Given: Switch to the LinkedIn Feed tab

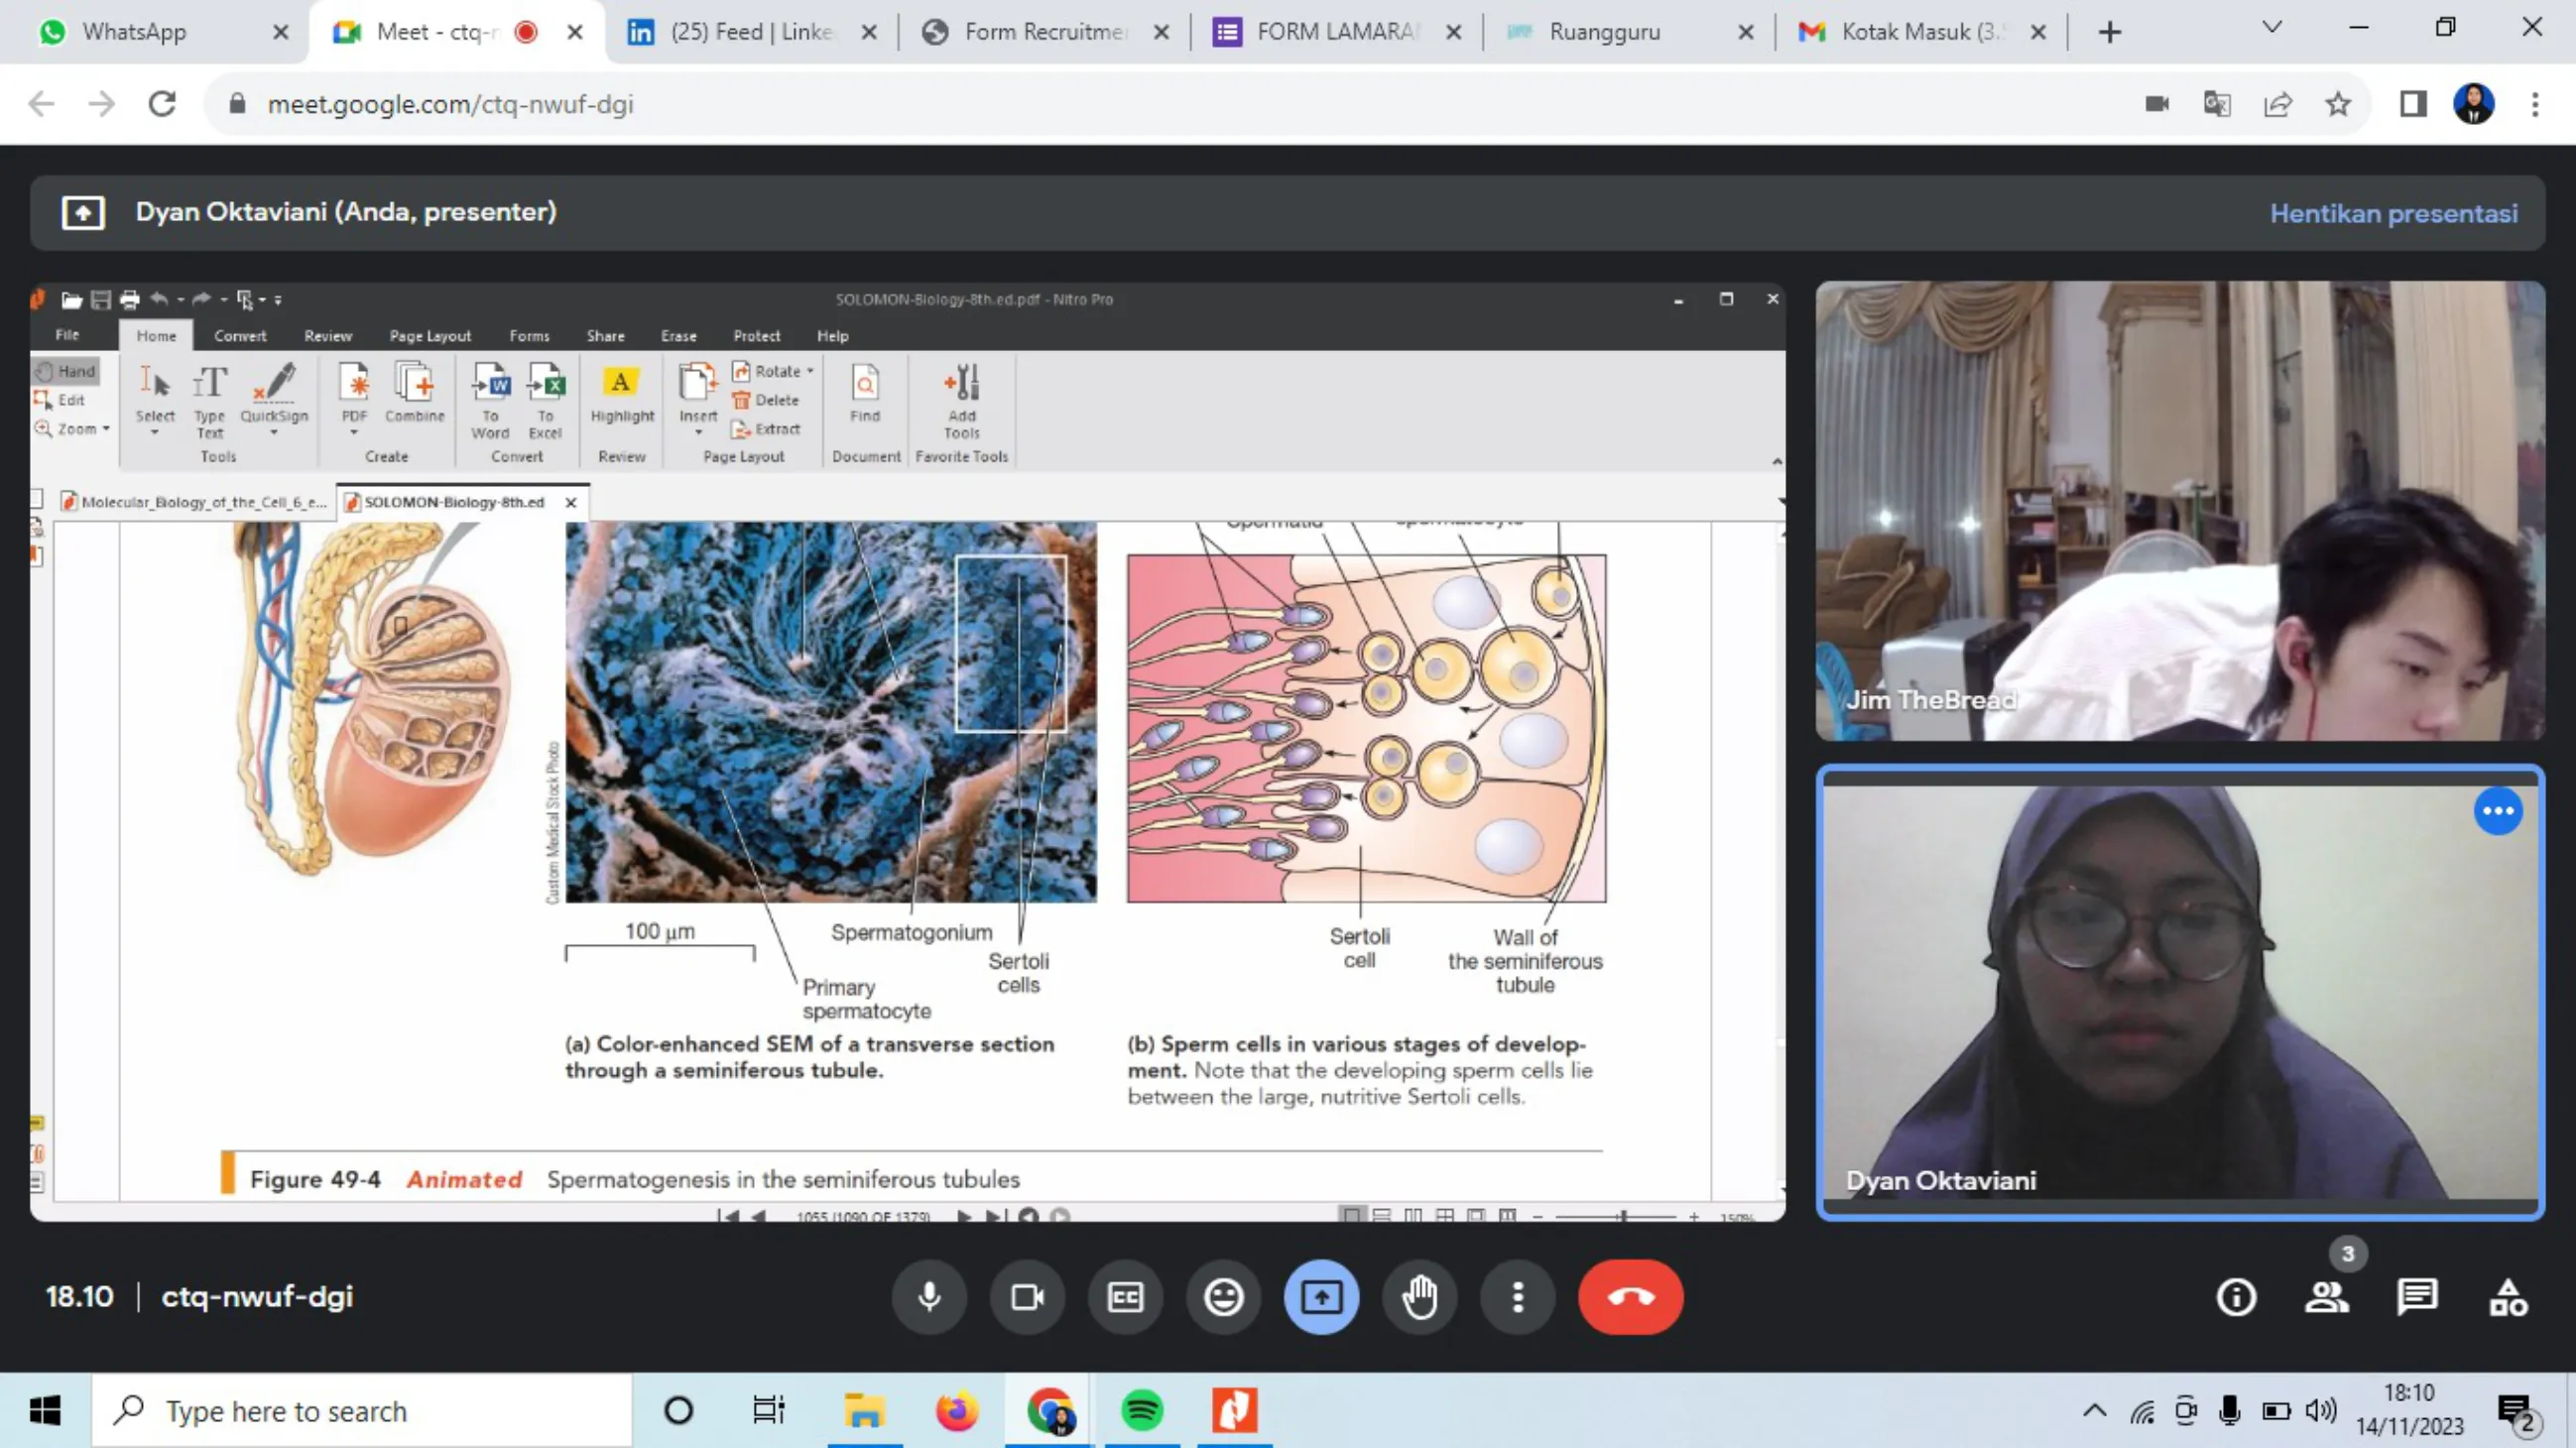Looking at the screenshot, I should pos(750,32).
